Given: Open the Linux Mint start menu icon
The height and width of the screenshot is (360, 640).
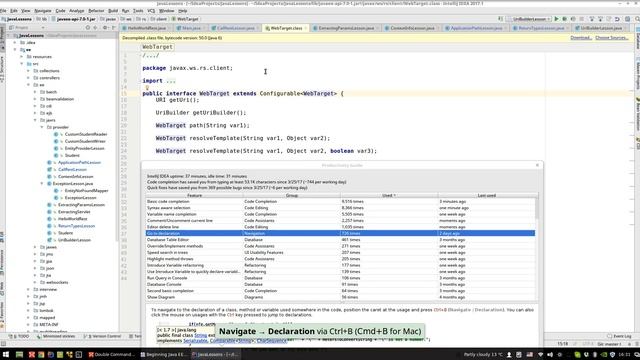Looking at the screenshot, I should (x=5, y=355).
